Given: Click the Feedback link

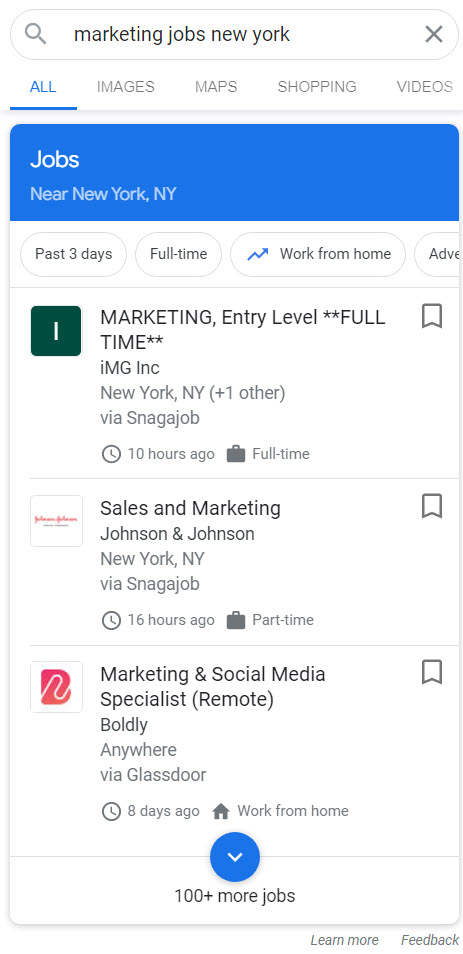Looking at the screenshot, I should pos(430,940).
